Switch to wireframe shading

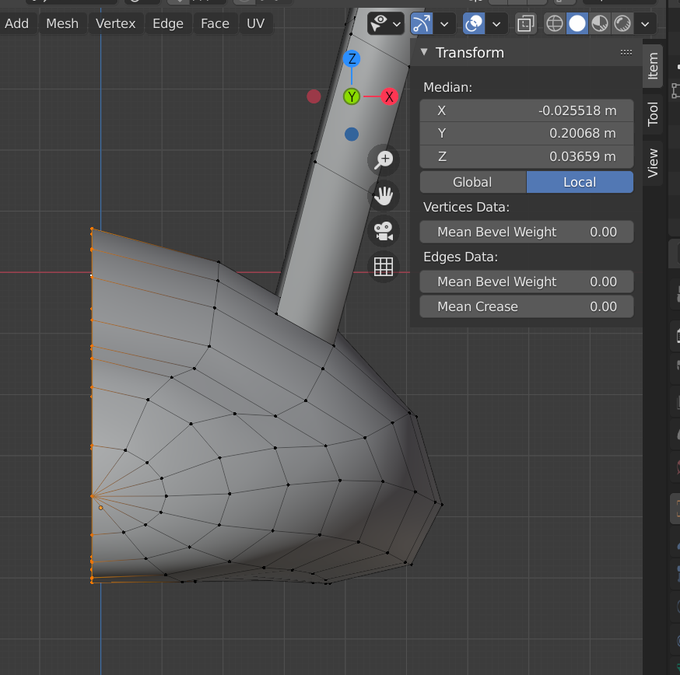pyautogui.click(x=554, y=24)
